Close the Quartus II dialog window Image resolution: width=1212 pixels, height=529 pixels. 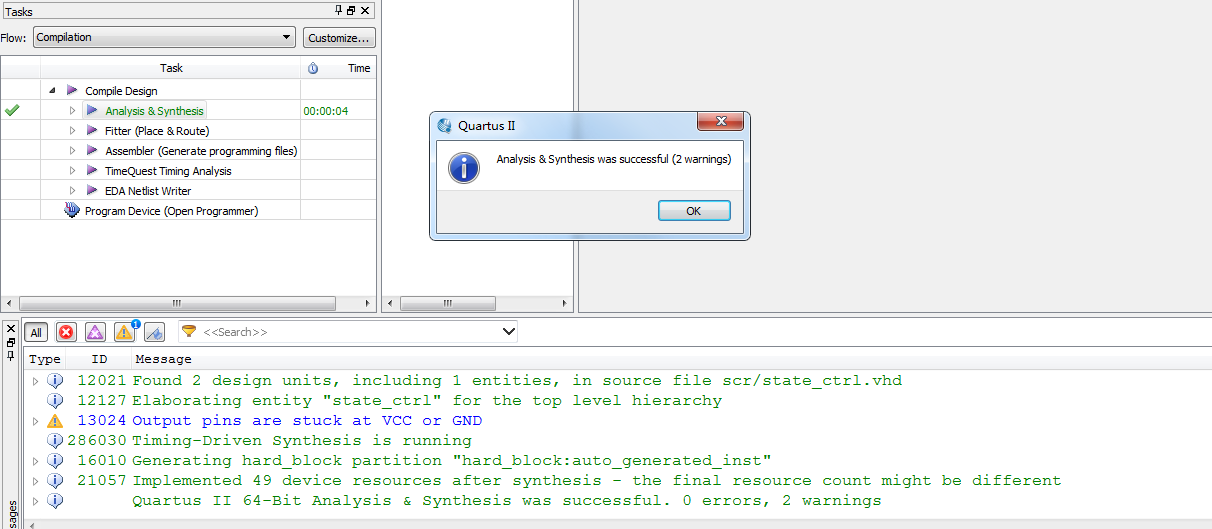point(720,122)
